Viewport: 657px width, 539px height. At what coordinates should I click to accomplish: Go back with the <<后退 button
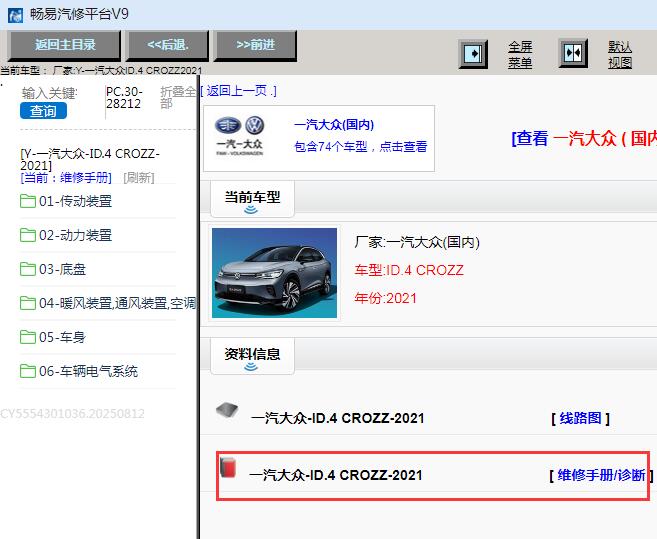pos(167,45)
